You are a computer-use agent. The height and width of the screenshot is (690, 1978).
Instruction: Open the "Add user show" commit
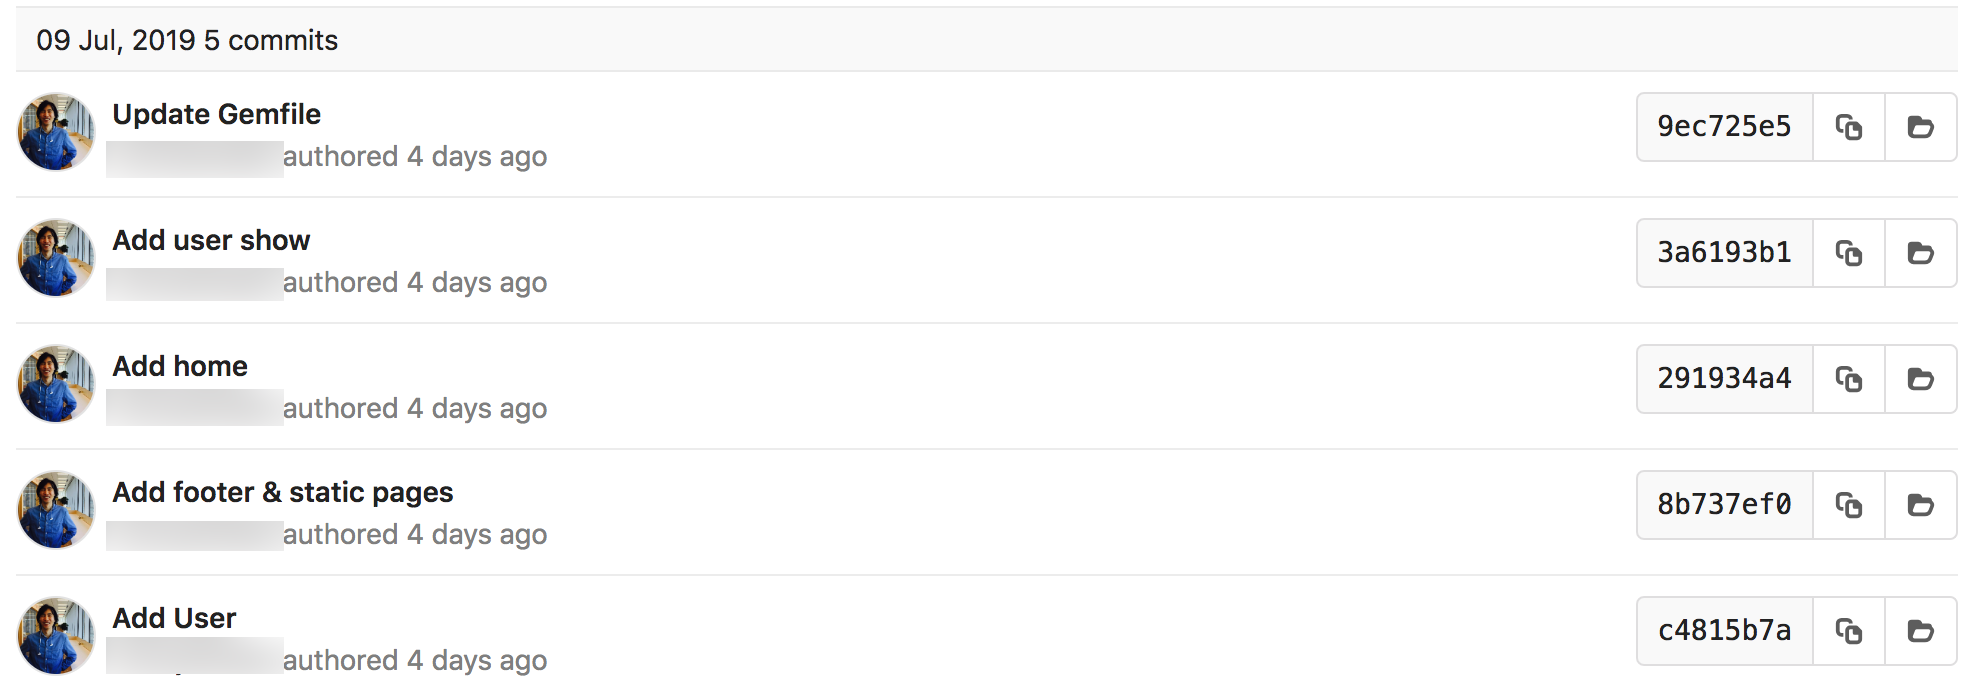point(211,240)
